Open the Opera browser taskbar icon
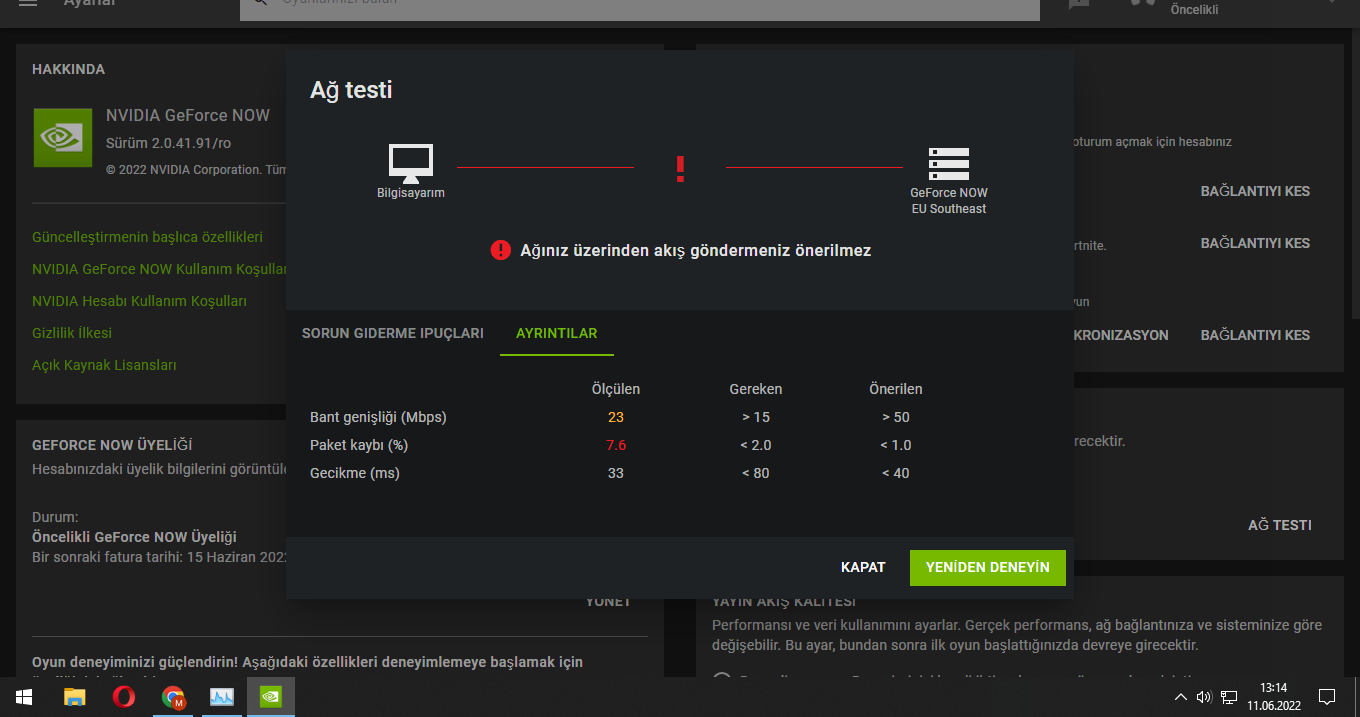The image size is (1360, 717). [x=124, y=697]
